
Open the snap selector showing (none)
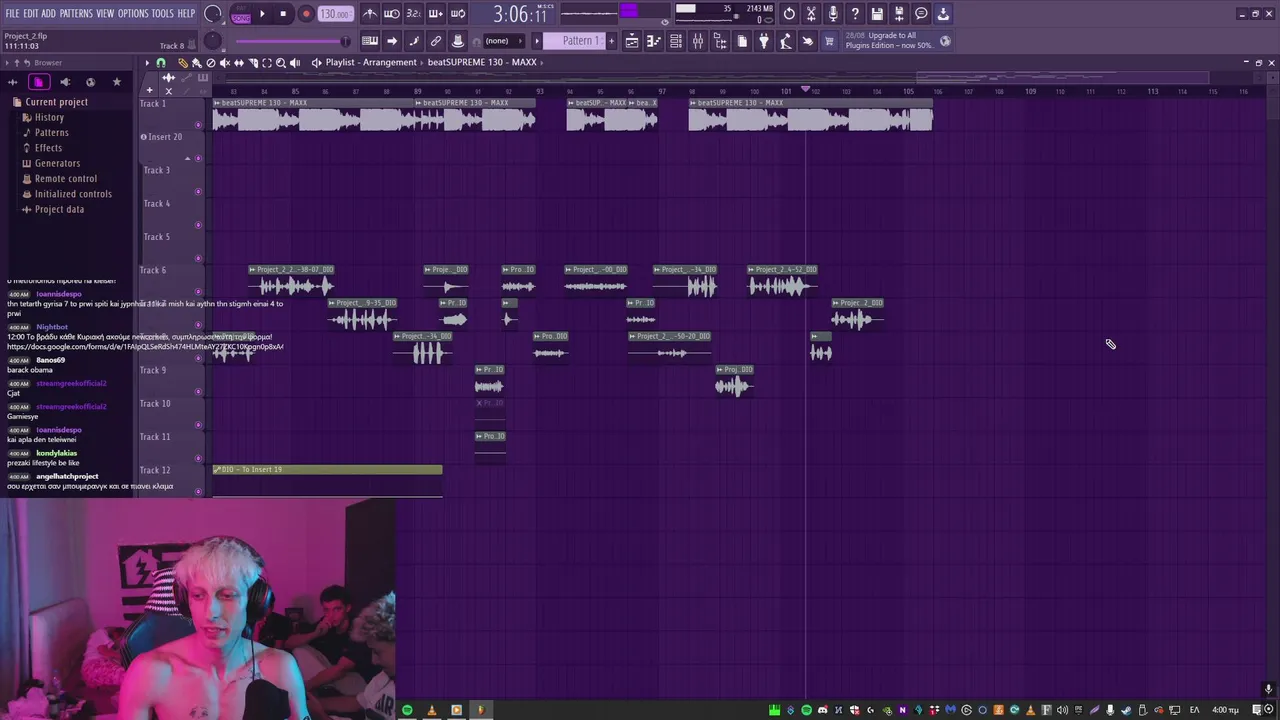[x=502, y=41]
